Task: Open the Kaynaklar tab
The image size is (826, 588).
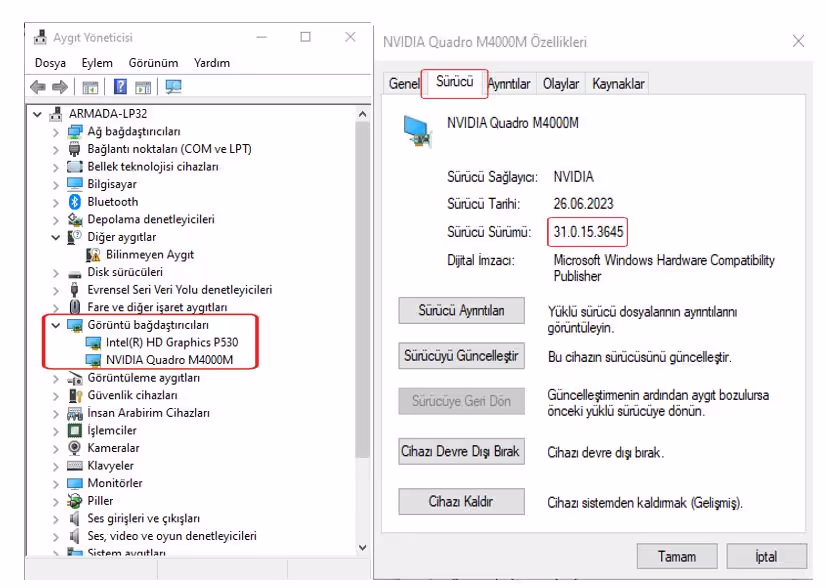Action: (x=618, y=83)
